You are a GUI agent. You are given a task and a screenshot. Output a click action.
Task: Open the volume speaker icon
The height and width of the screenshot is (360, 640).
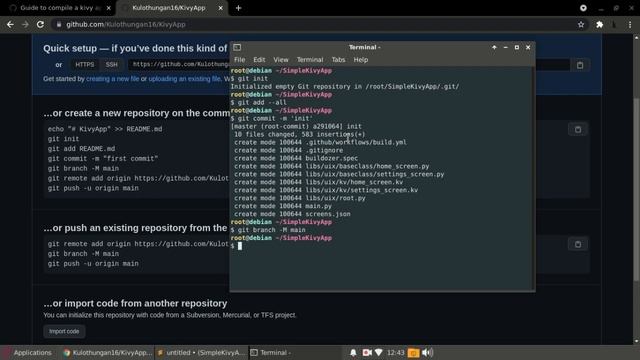pos(427,353)
